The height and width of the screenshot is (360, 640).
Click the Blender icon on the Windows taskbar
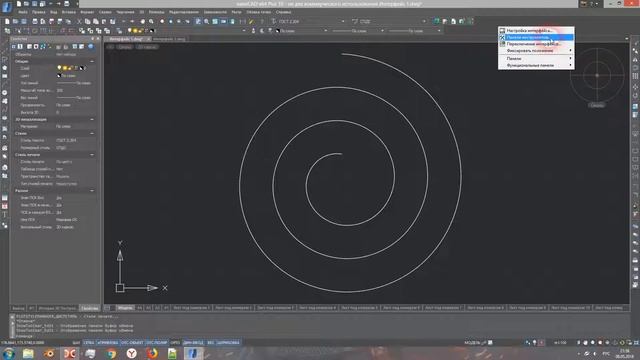(x=49, y=353)
